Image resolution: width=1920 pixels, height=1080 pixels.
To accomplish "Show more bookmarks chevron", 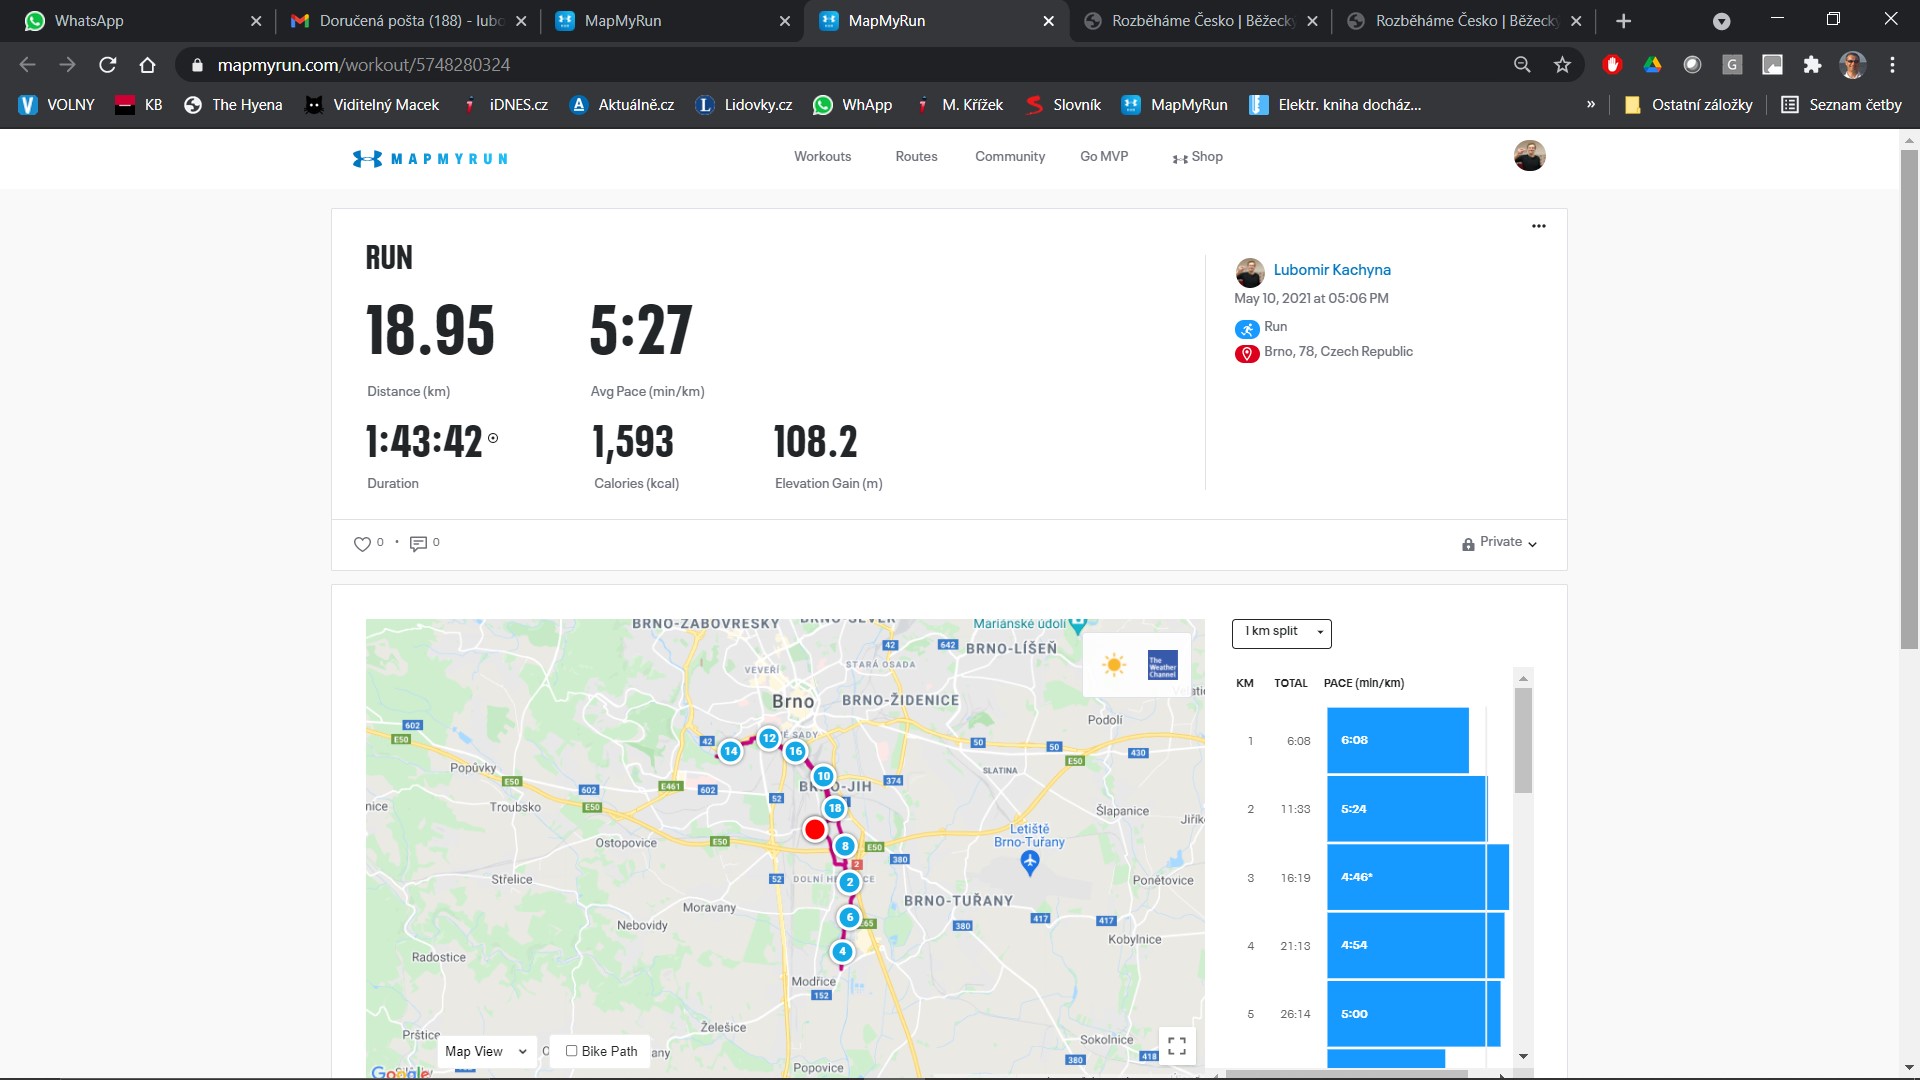I will point(1590,105).
